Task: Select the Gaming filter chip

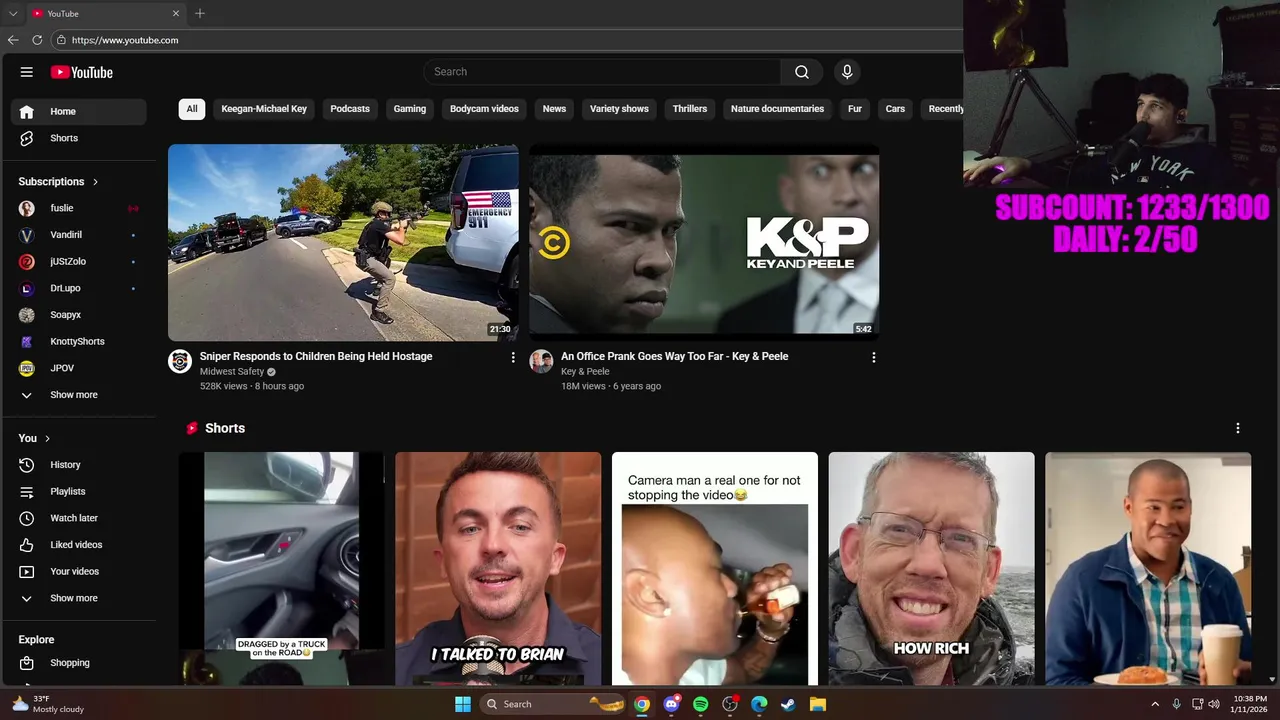Action: pyautogui.click(x=410, y=109)
